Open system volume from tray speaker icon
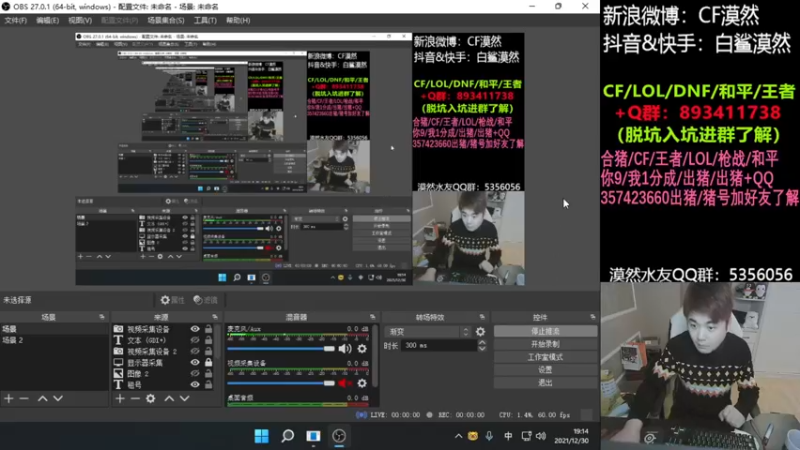This screenshot has height=450, width=800. coord(541,436)
